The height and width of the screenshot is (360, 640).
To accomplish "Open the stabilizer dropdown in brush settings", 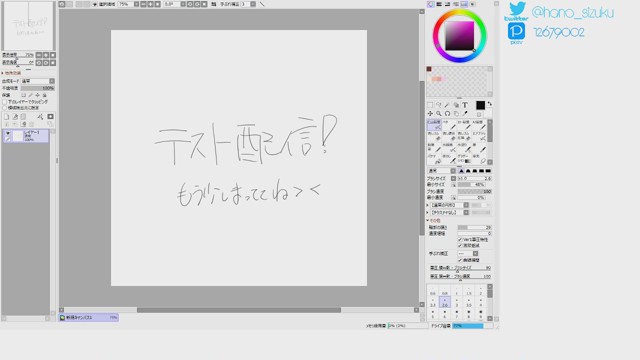I will click(468, 253).
